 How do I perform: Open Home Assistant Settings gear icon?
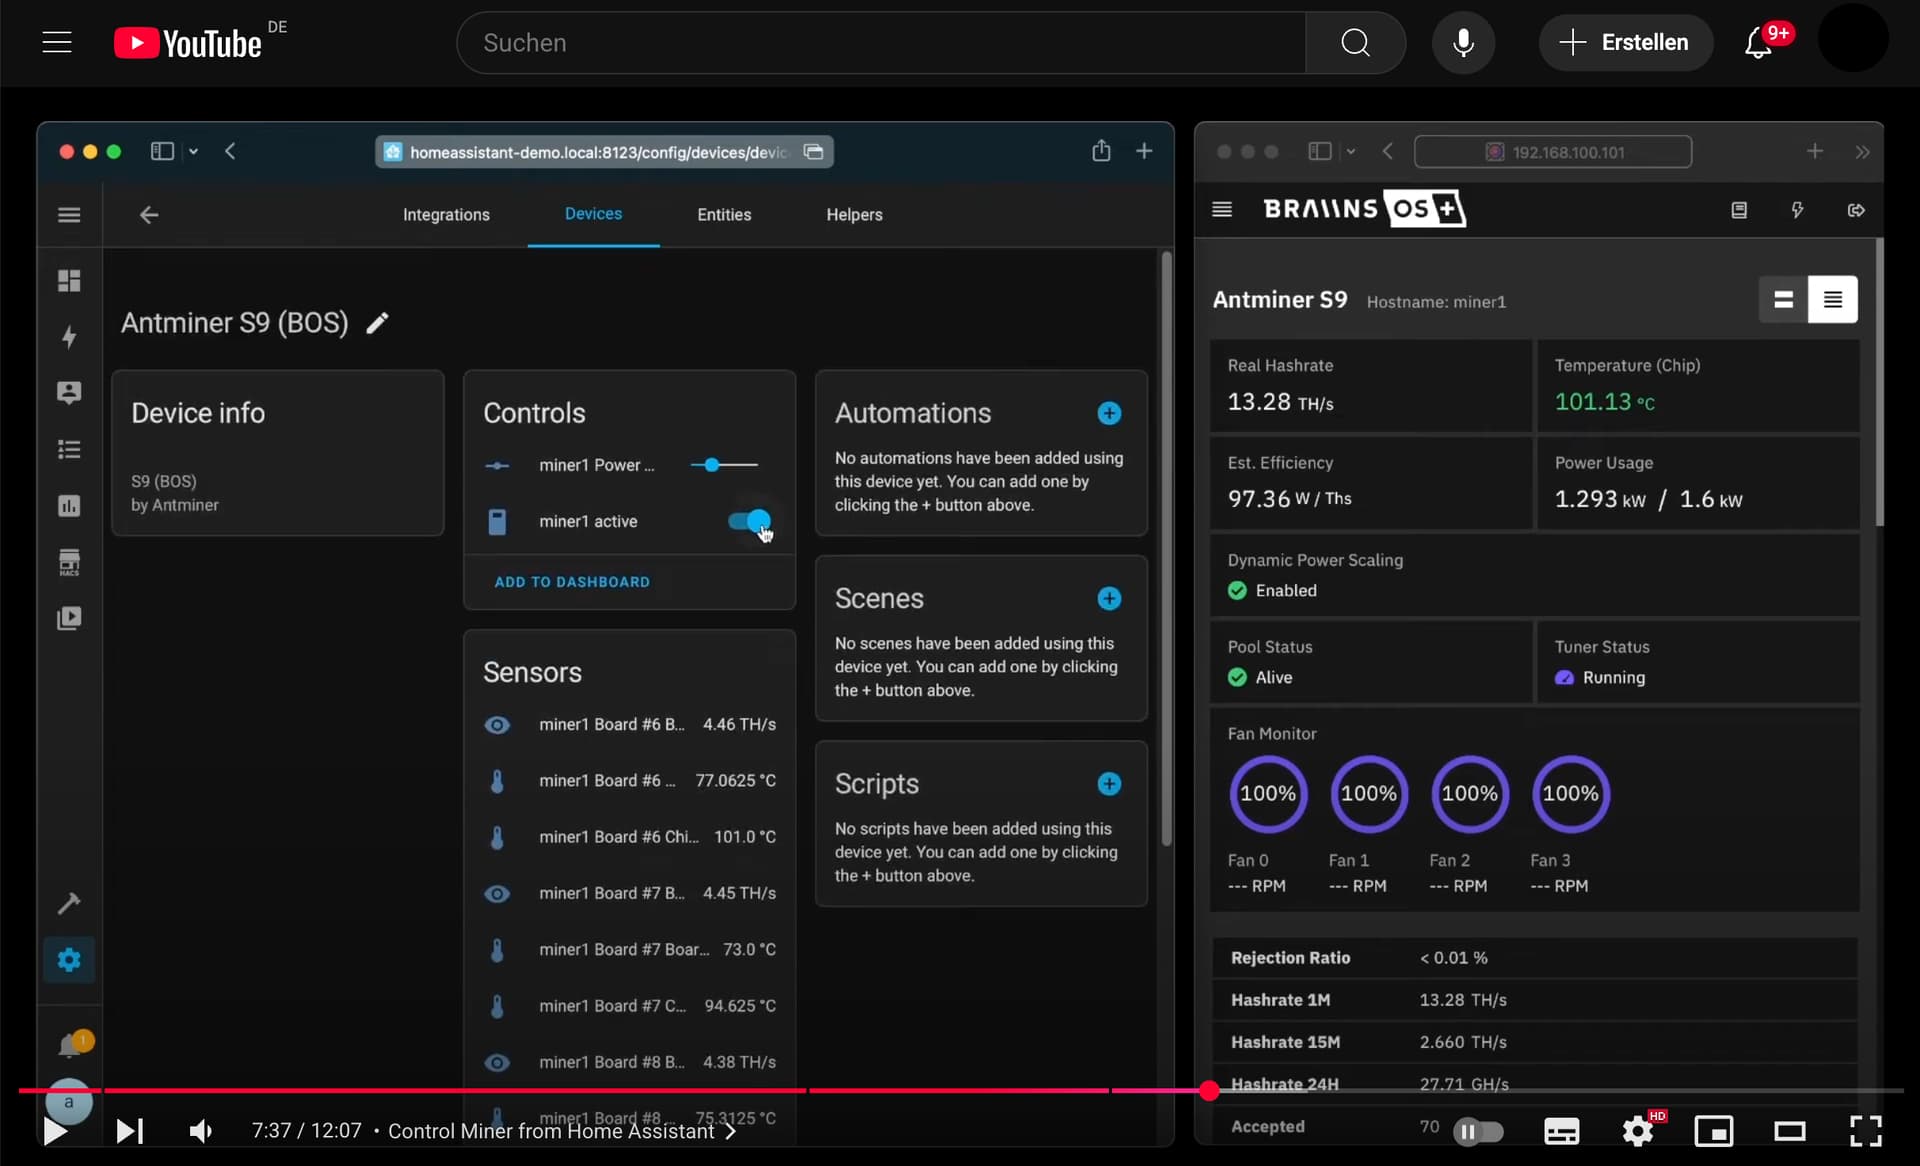tap(69, 960)
